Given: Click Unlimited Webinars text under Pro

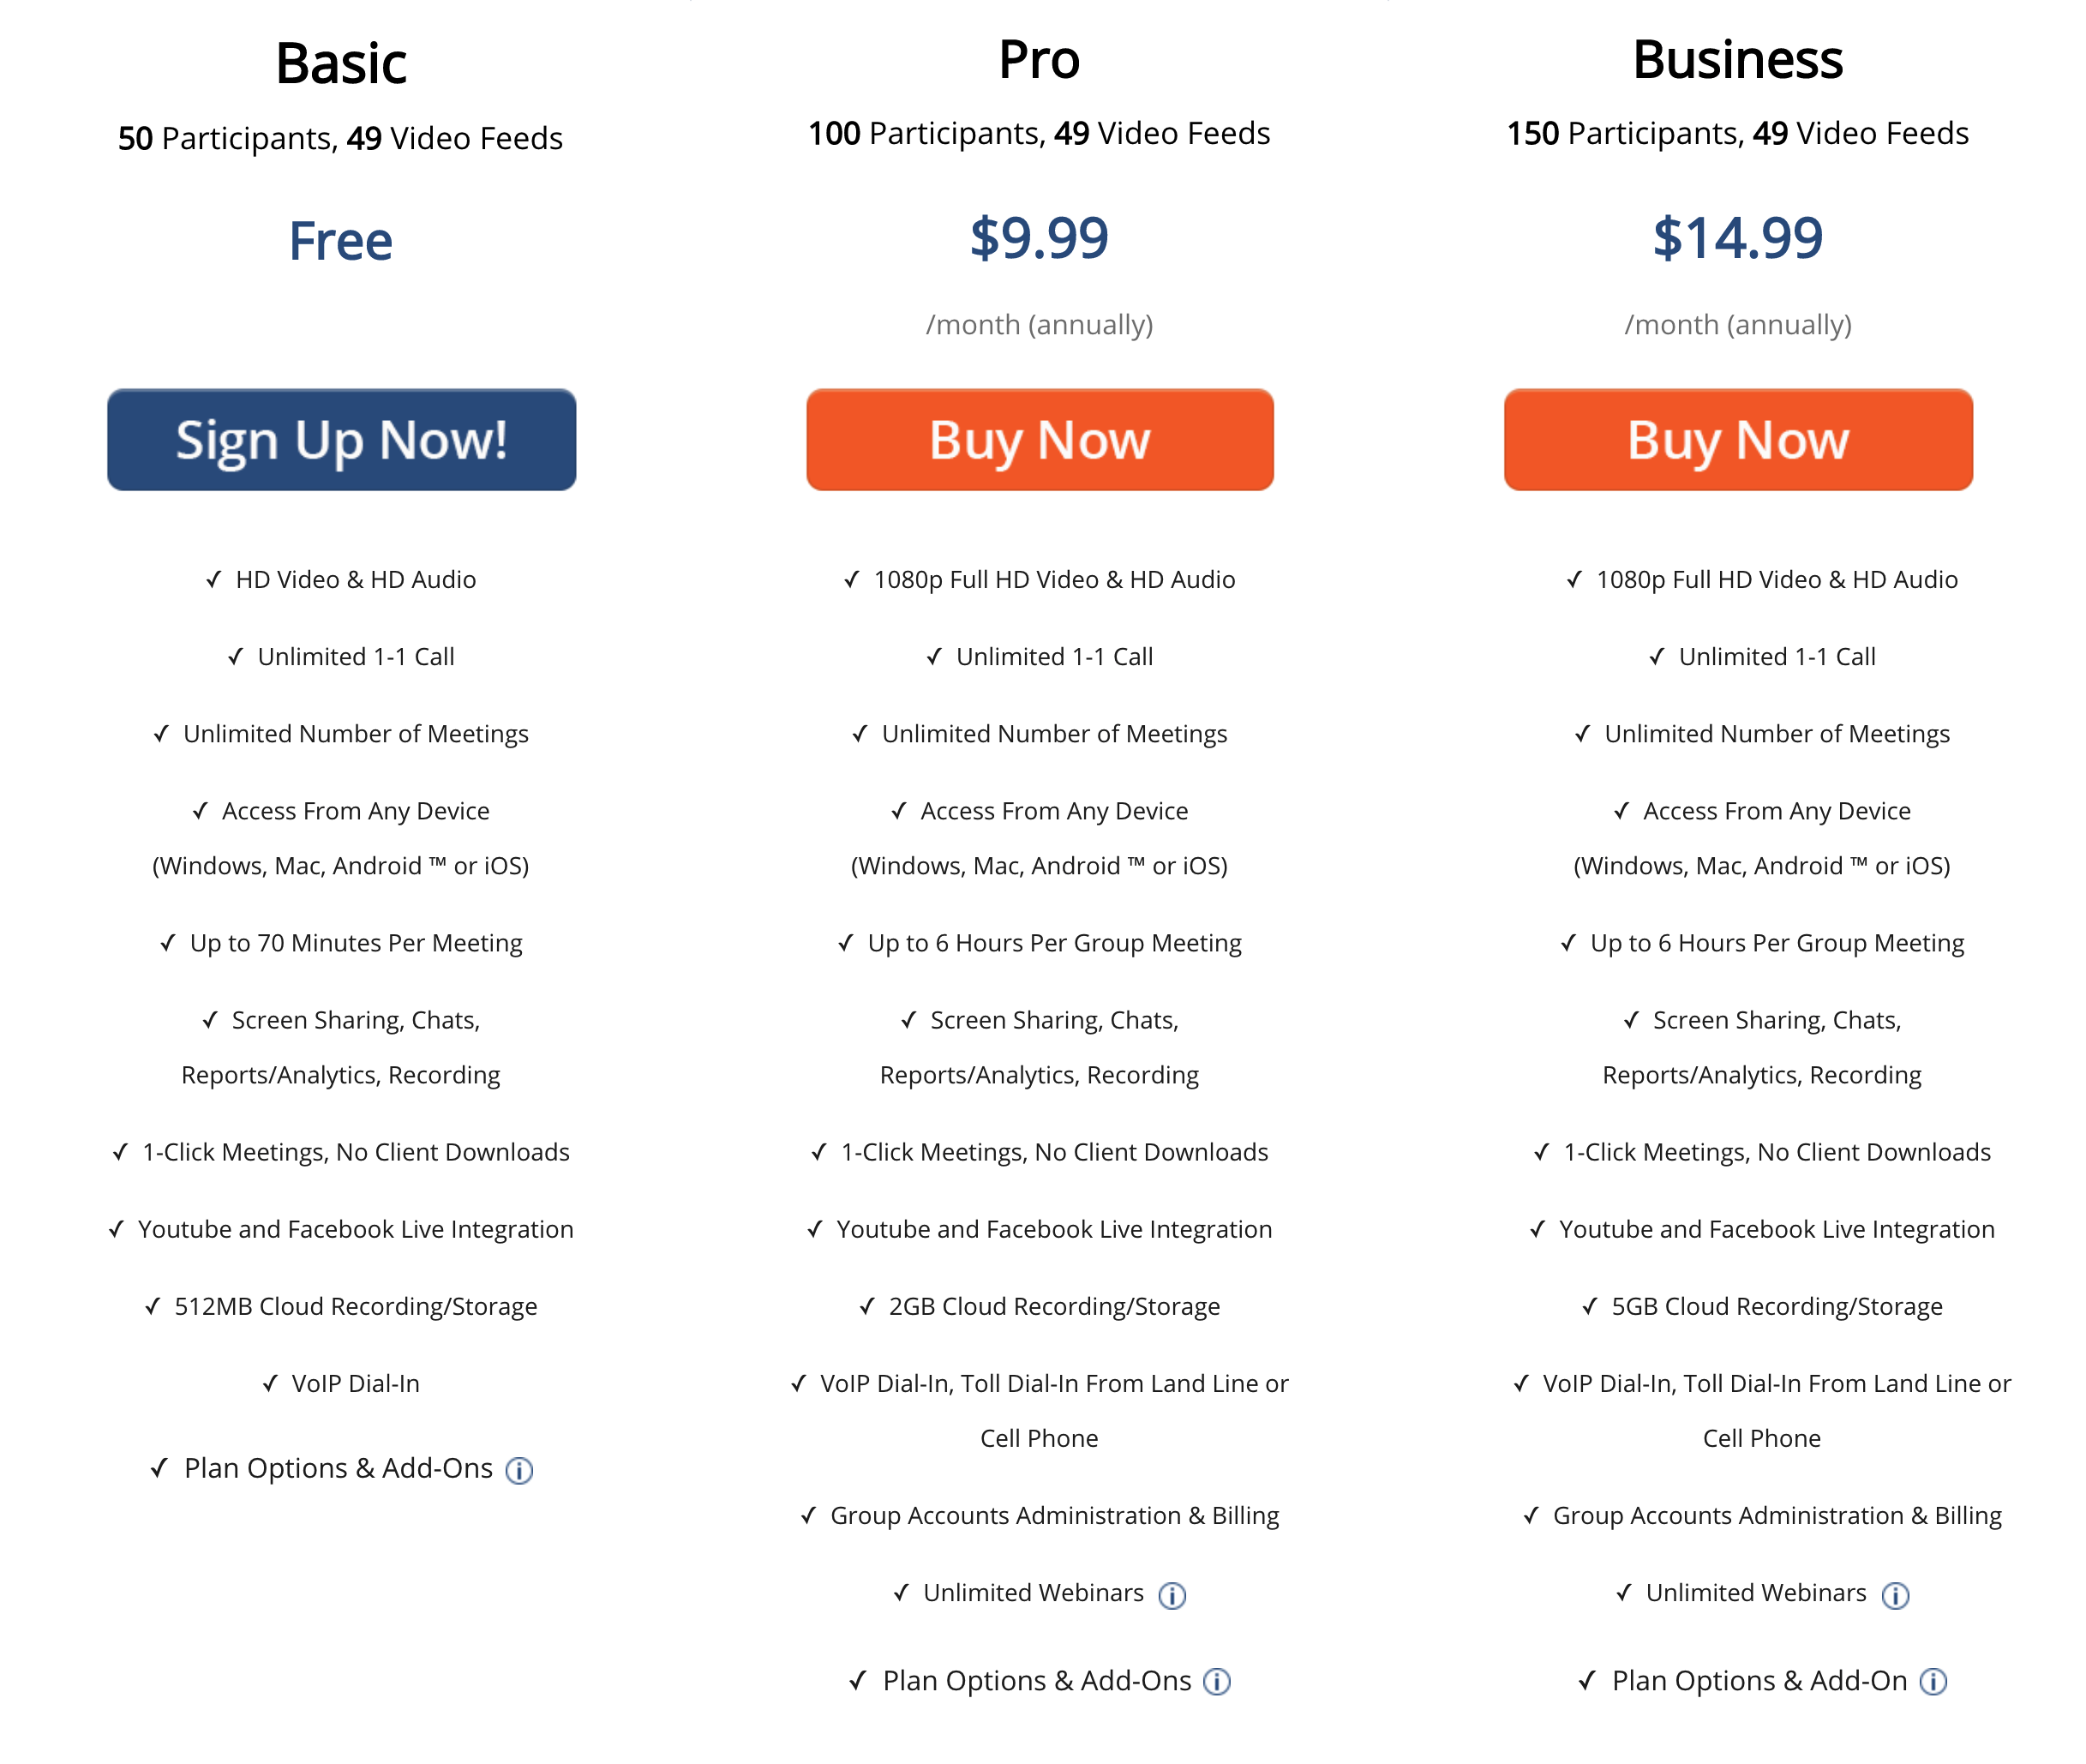Looking at the screenshot, I should 1033,1593.
